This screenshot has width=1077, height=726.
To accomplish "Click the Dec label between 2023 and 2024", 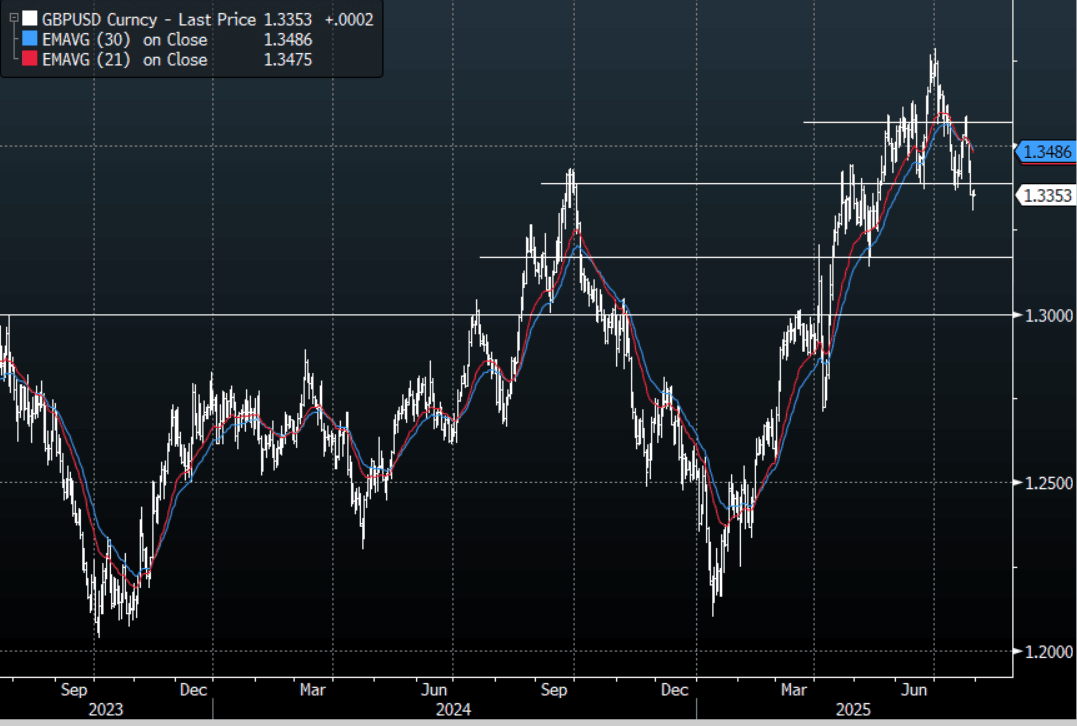I will point(193,689).
